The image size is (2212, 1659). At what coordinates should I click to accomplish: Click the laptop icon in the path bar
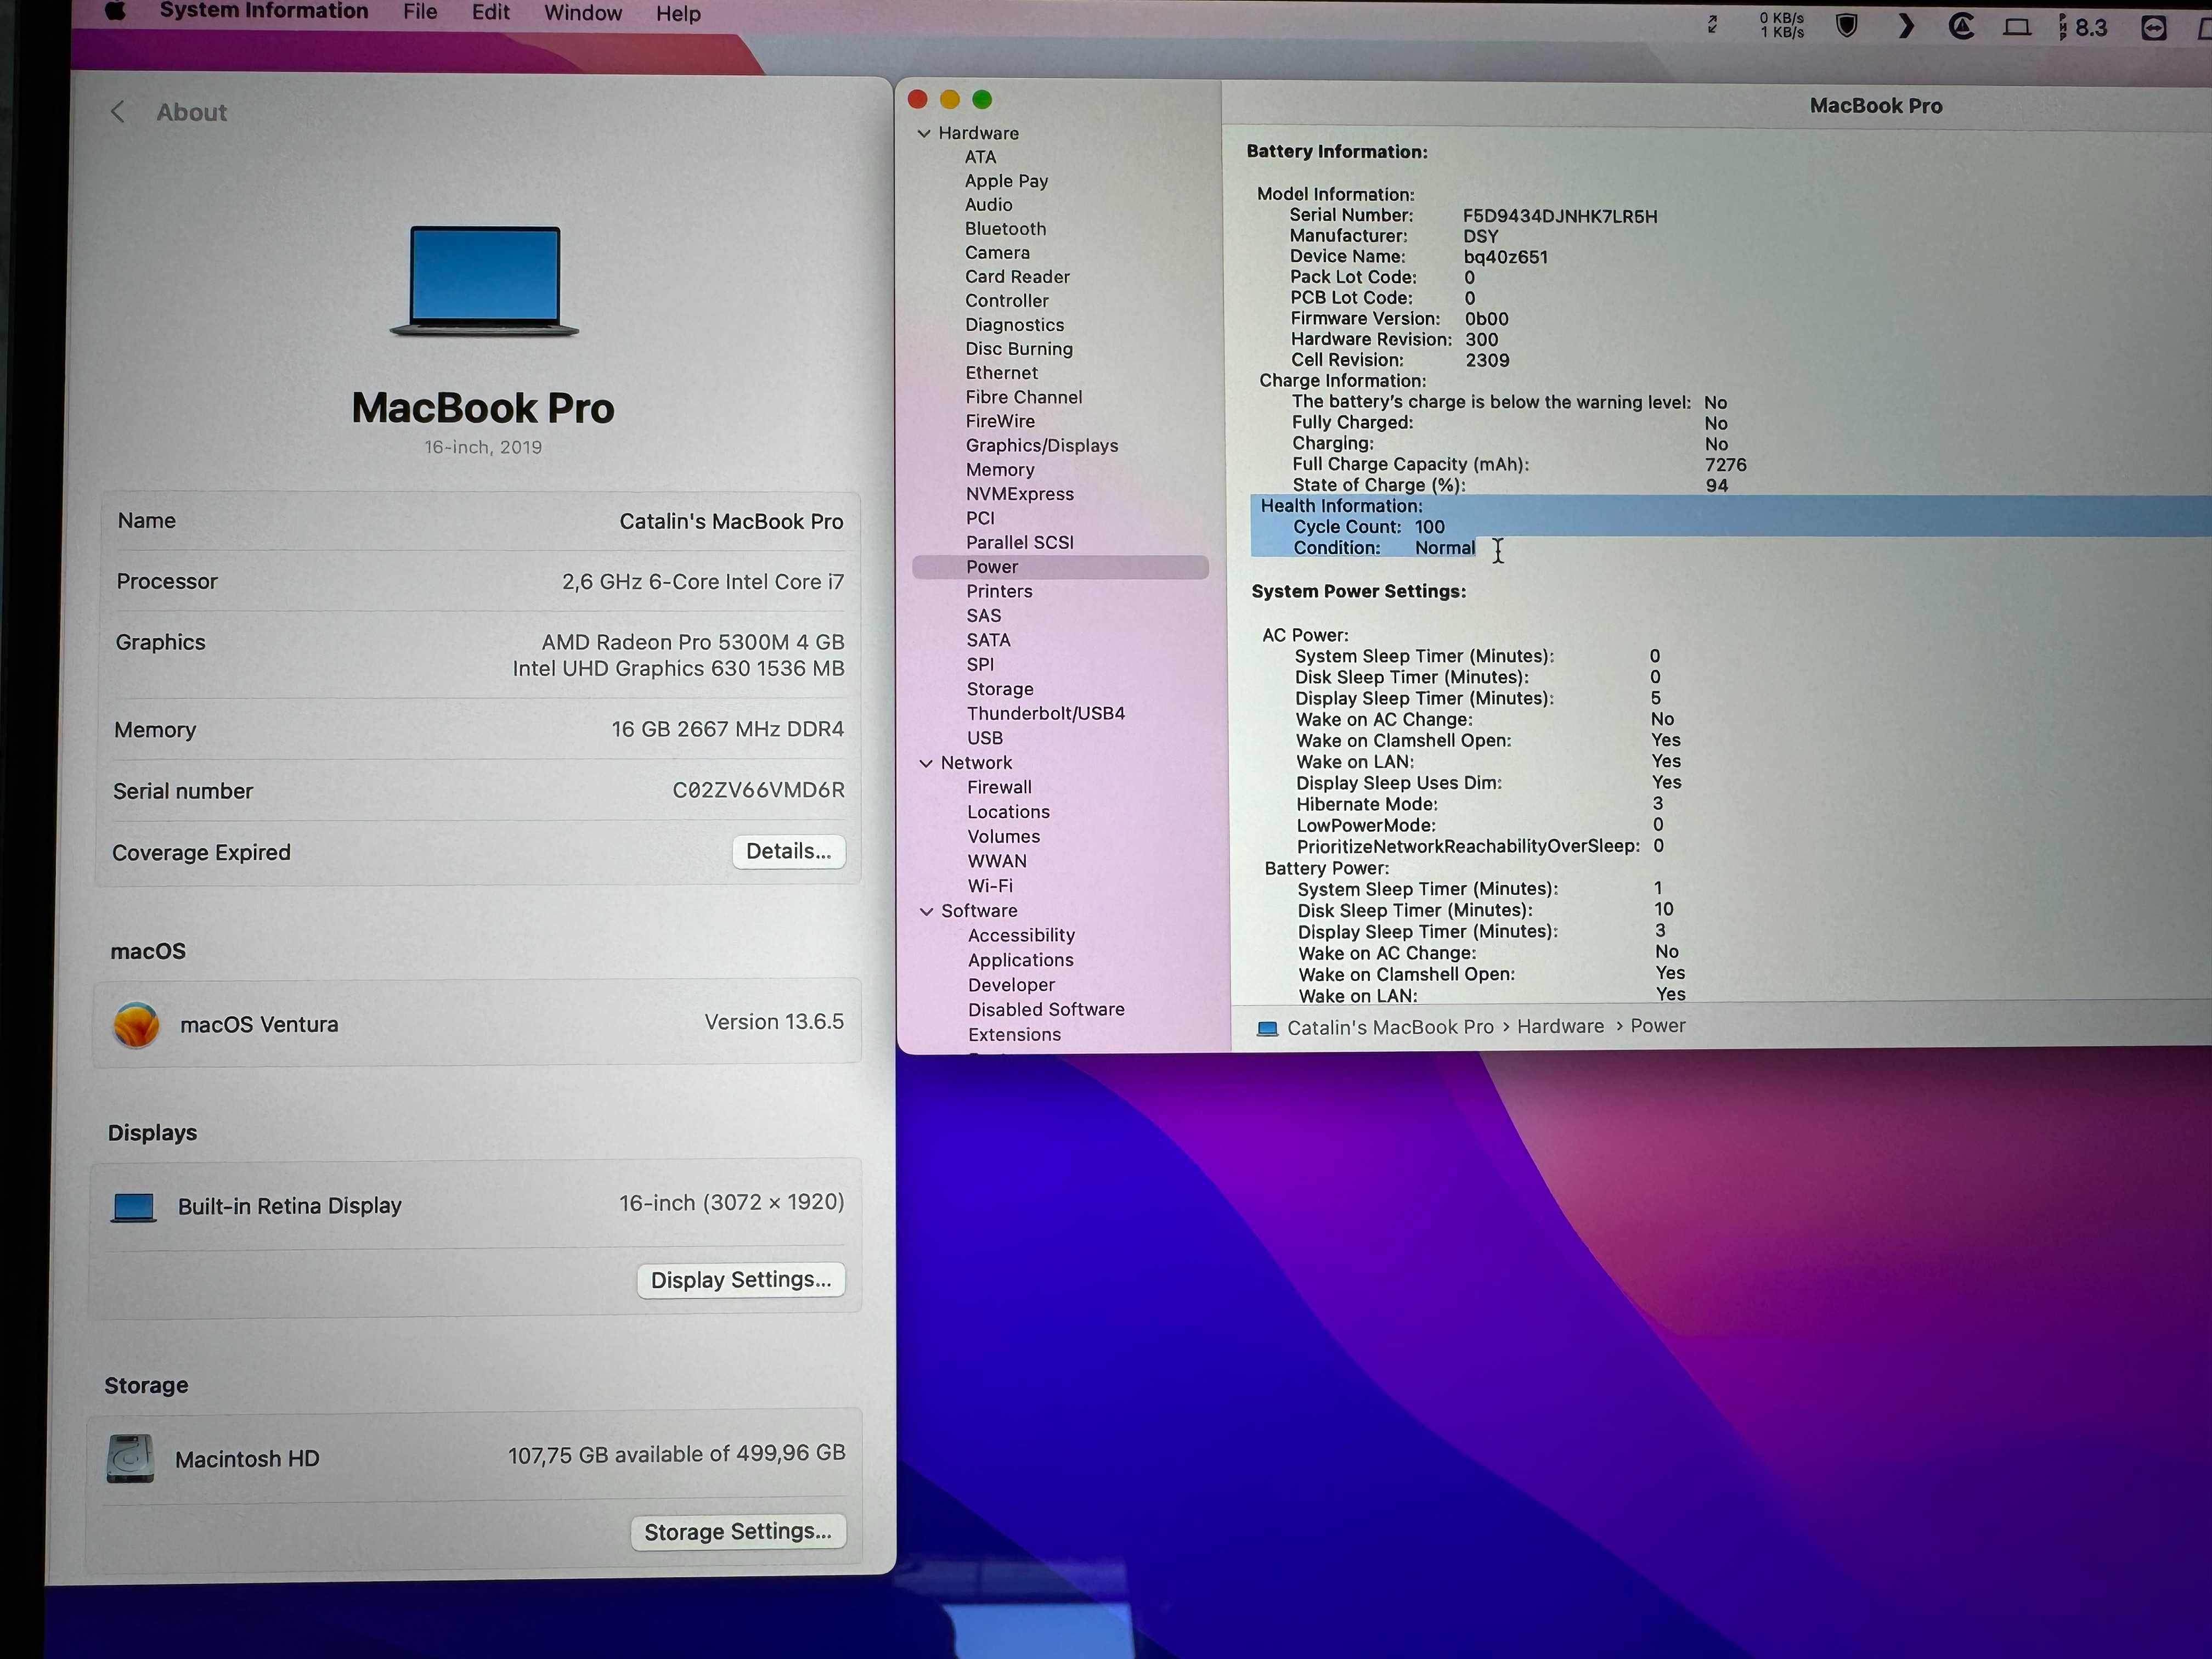point(1267,1028)
